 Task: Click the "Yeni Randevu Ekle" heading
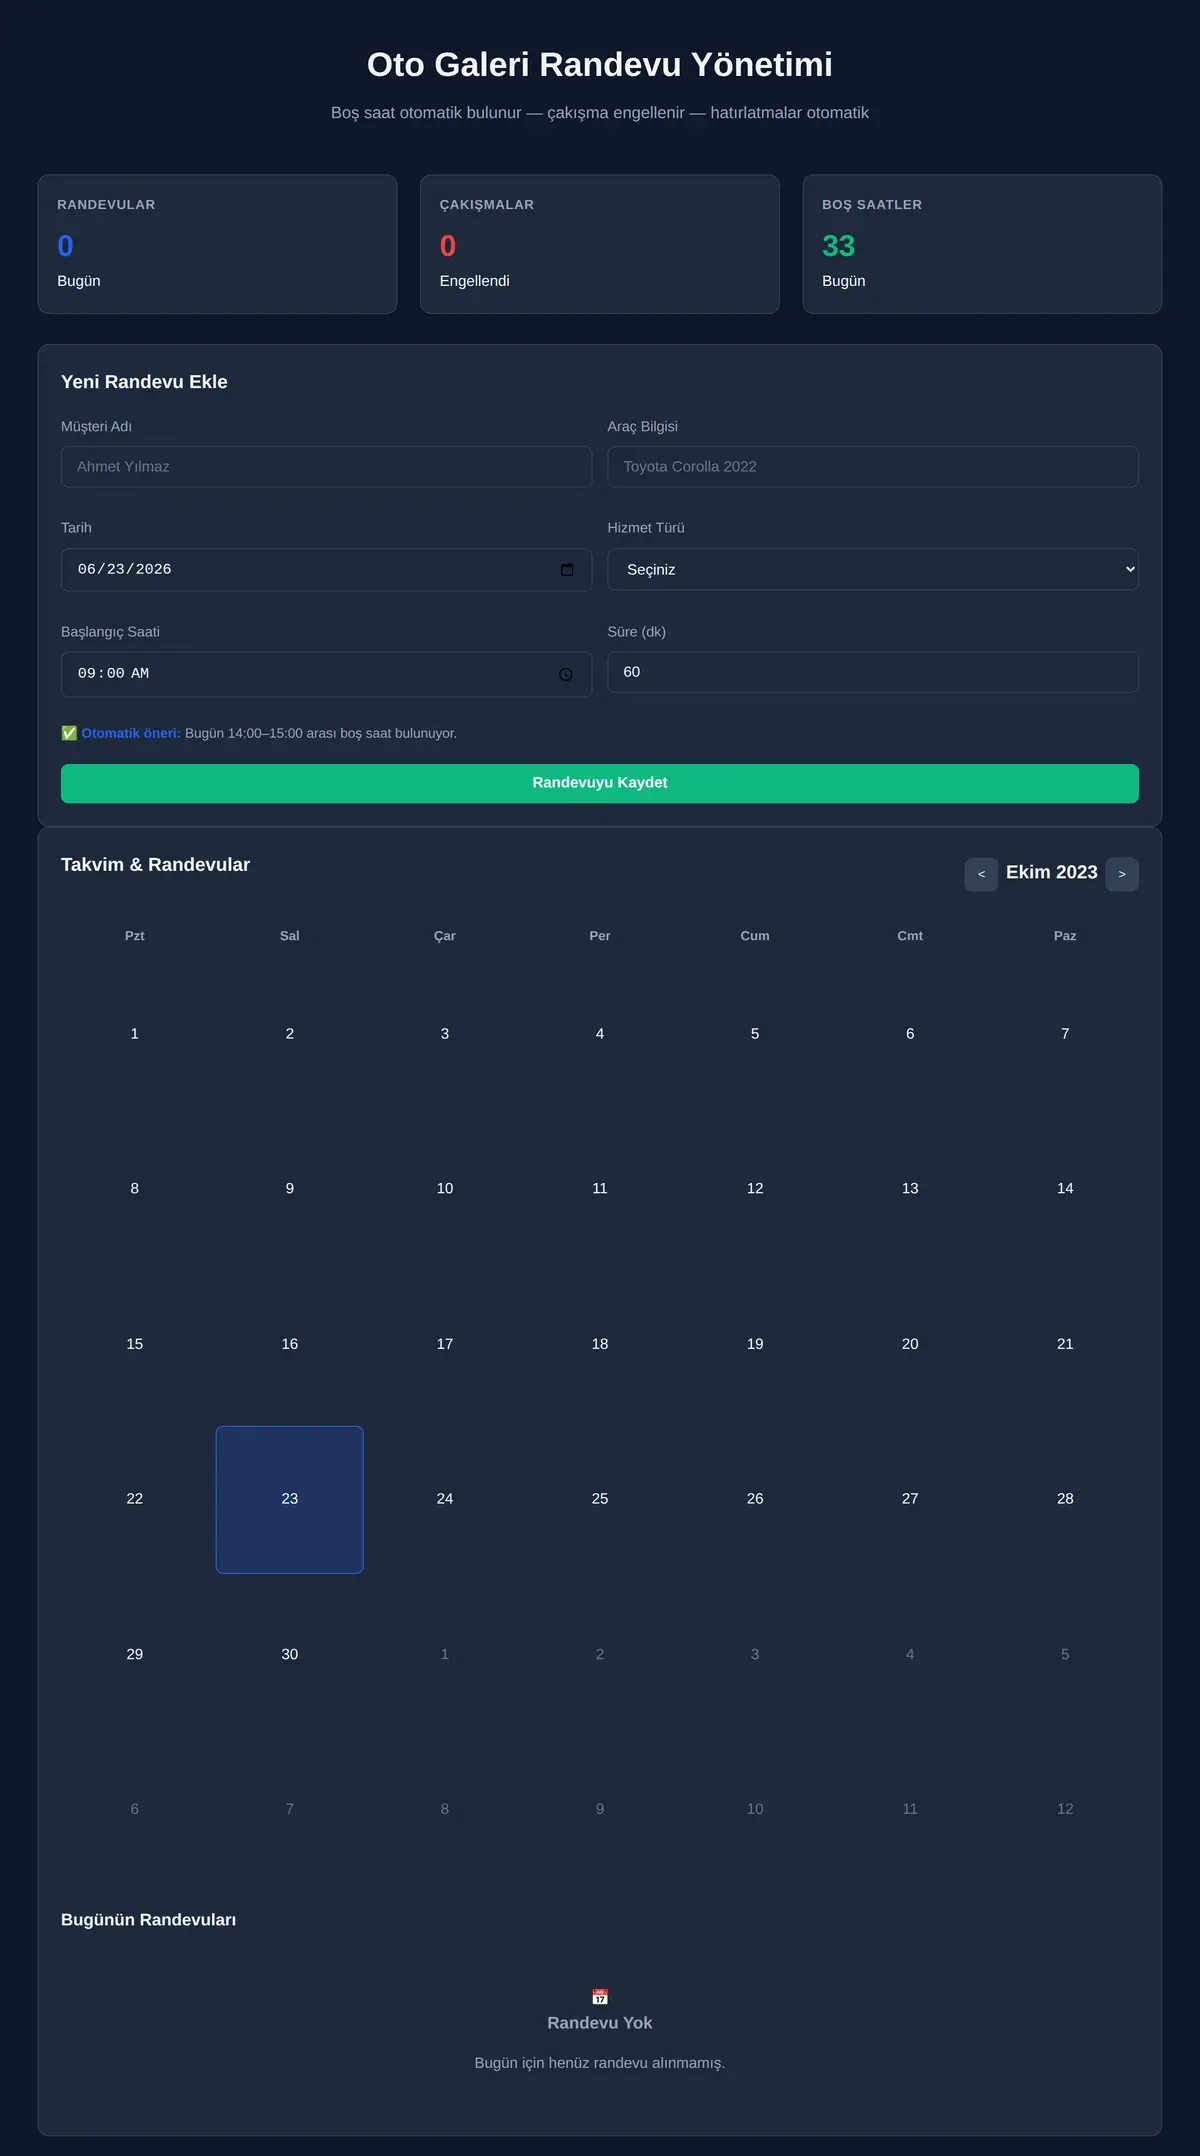(144, 382)
